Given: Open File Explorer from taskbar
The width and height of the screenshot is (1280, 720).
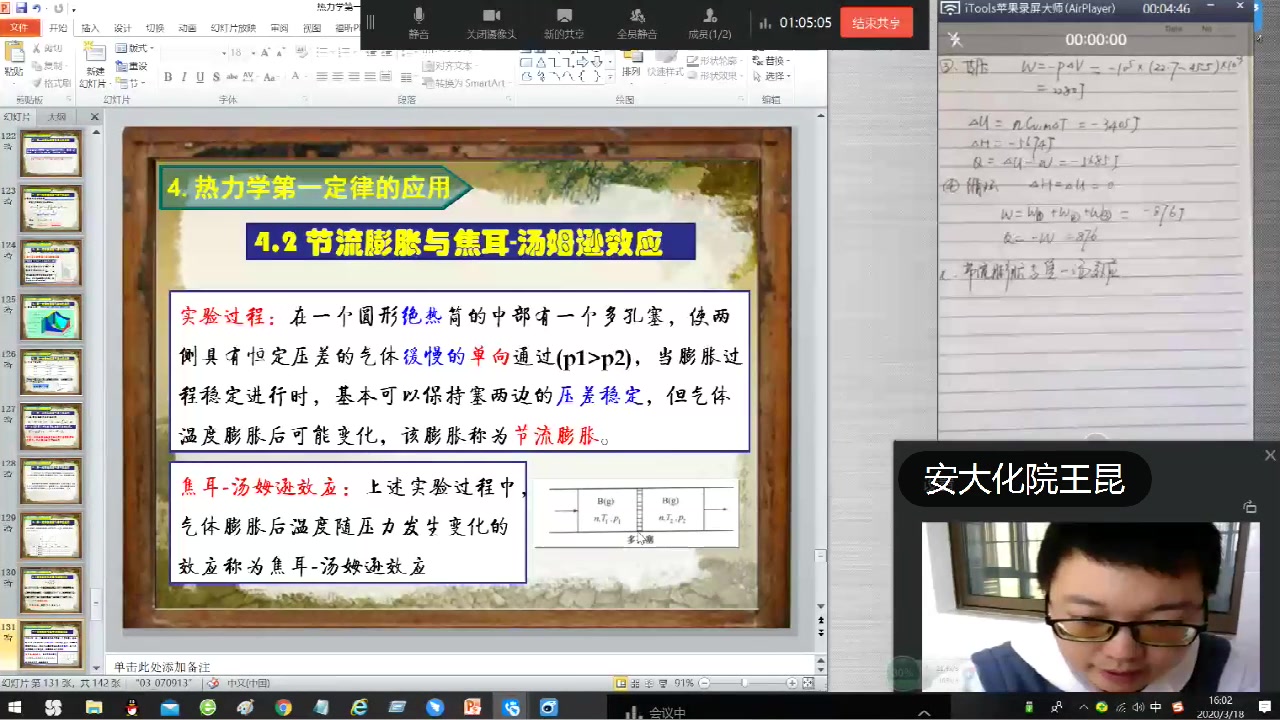Looking at the screenshot, I should click(93, 707).
